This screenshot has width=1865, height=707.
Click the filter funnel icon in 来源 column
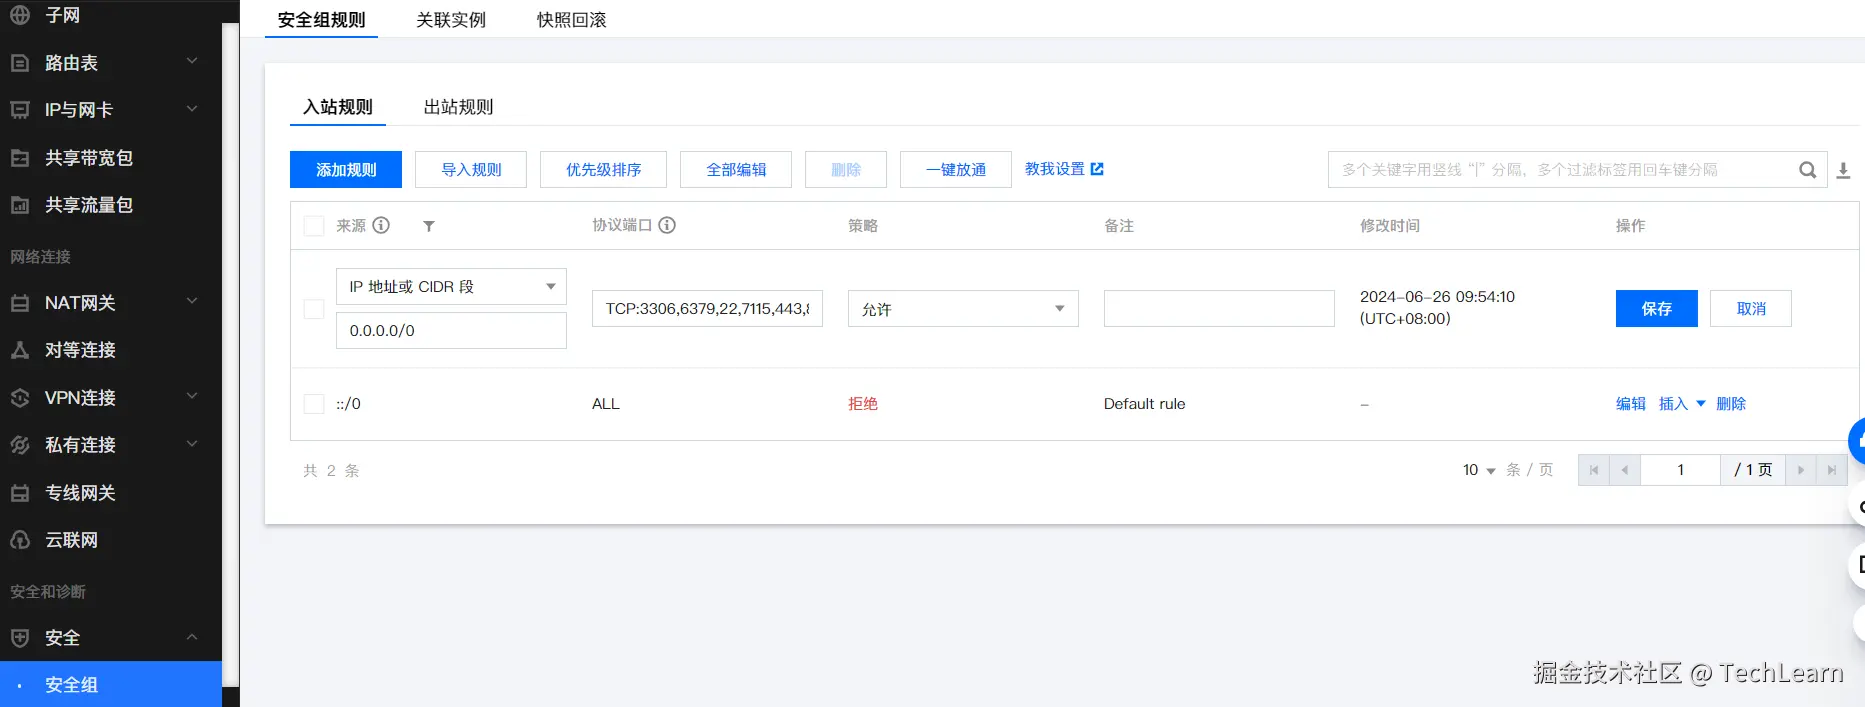[x=429, y=226]
